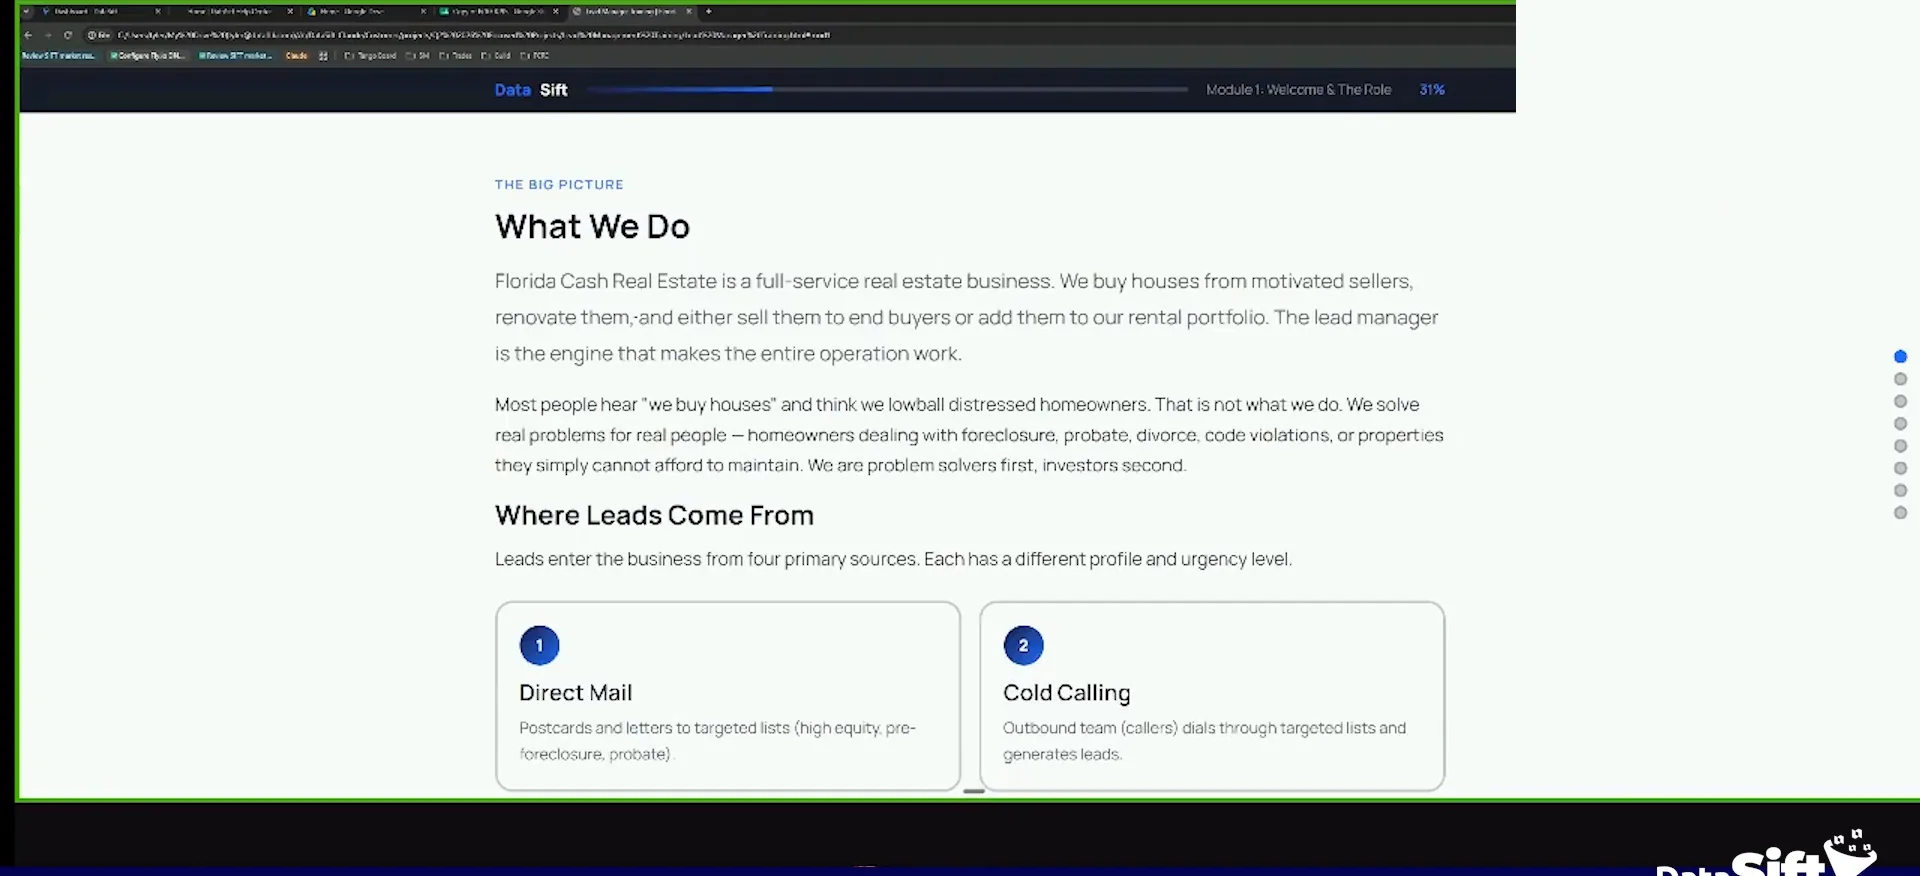Select the Cold Calling card title
Screen dimensions: 1920x876
[x=1067, y=693]
